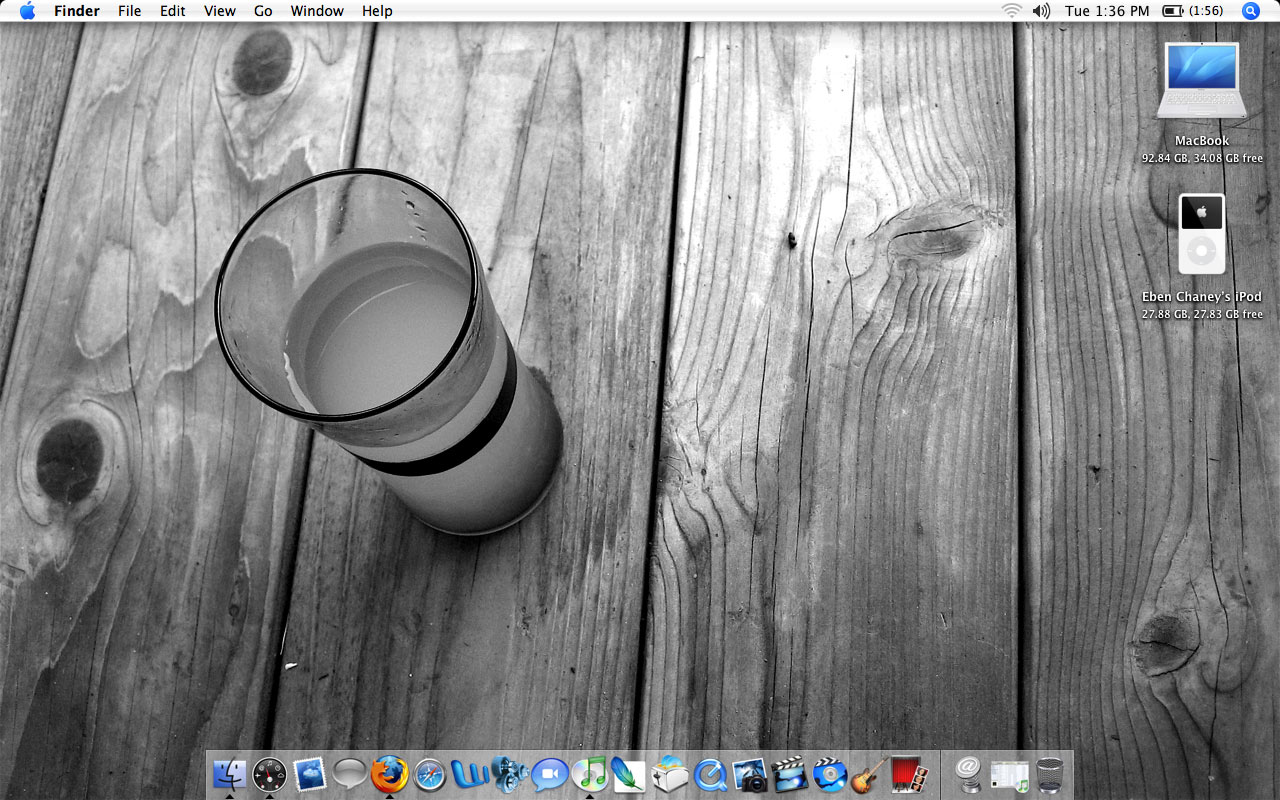The image size is (1280, 800).
Task: Select the MacBook drive icon on desktop
Action: tap(1202, 80)
